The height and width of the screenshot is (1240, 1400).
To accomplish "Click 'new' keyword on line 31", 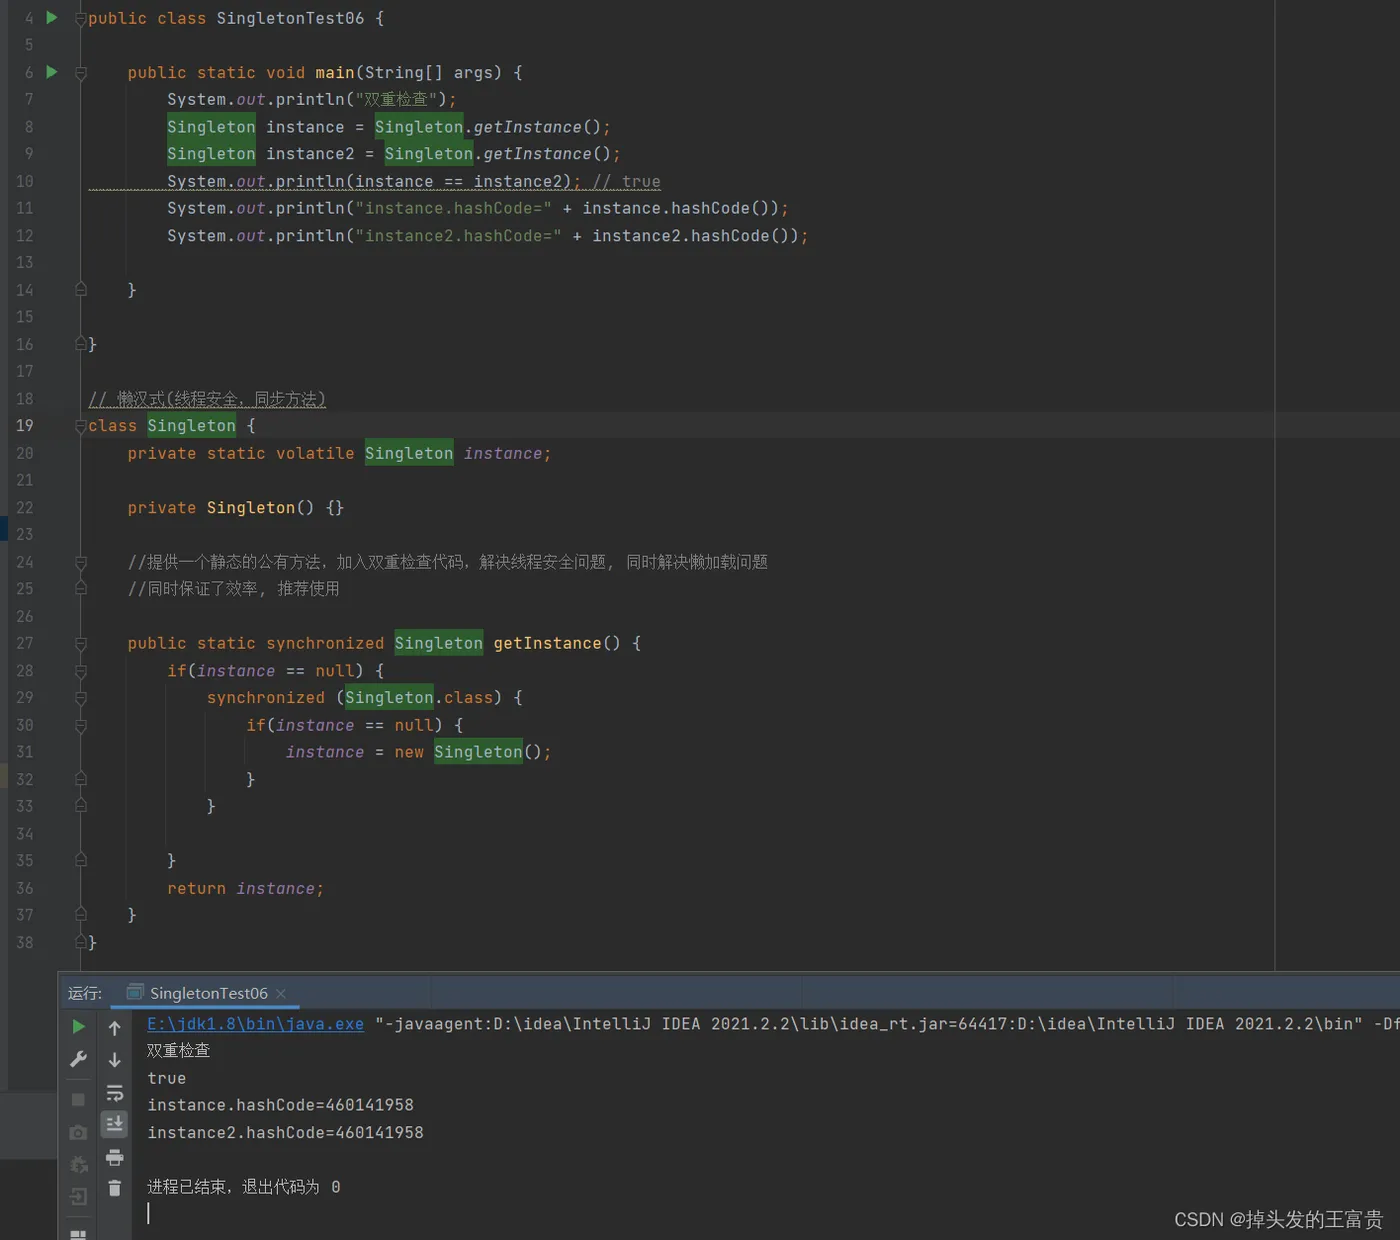I will point(409,752).
